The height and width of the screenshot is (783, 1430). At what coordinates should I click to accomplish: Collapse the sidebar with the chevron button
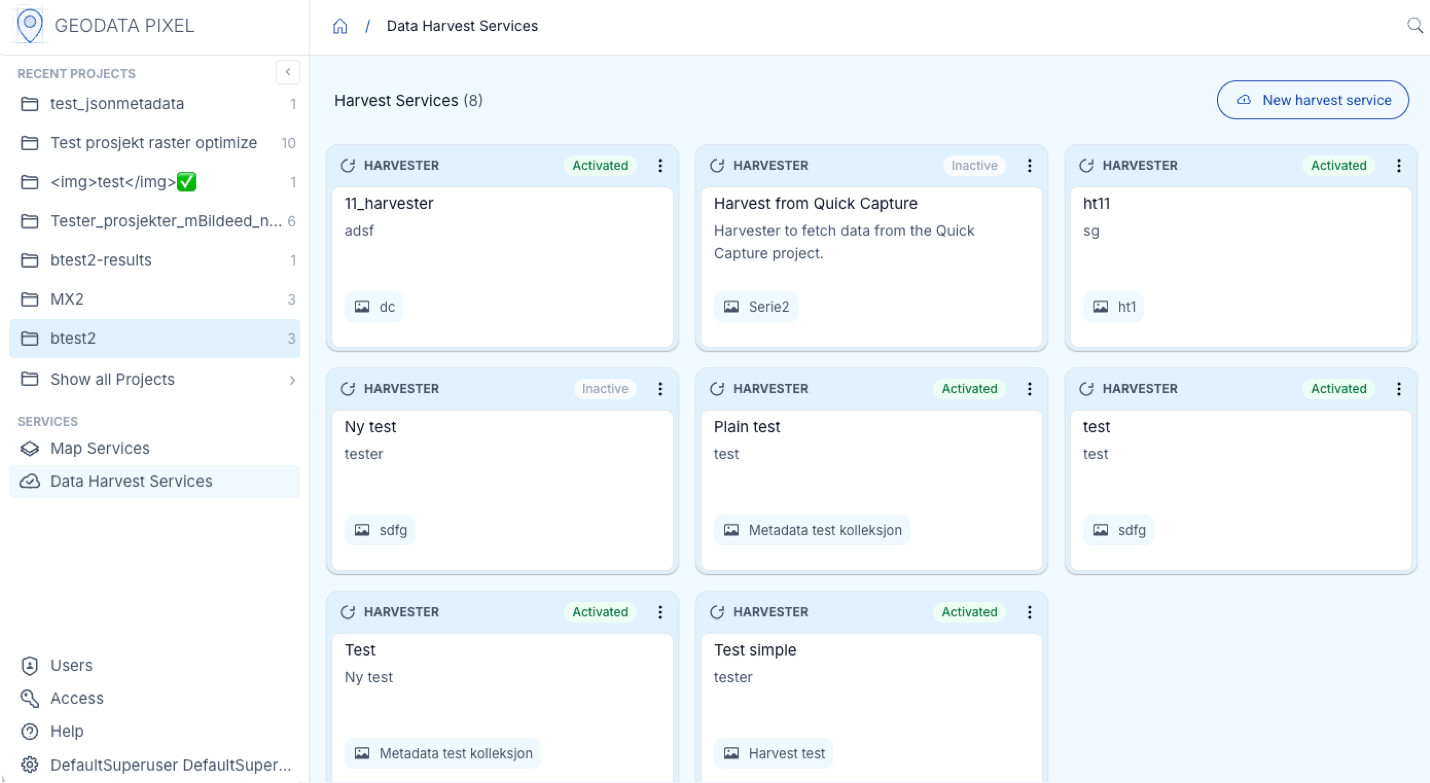pyautogui.click(x=288, y=72)
